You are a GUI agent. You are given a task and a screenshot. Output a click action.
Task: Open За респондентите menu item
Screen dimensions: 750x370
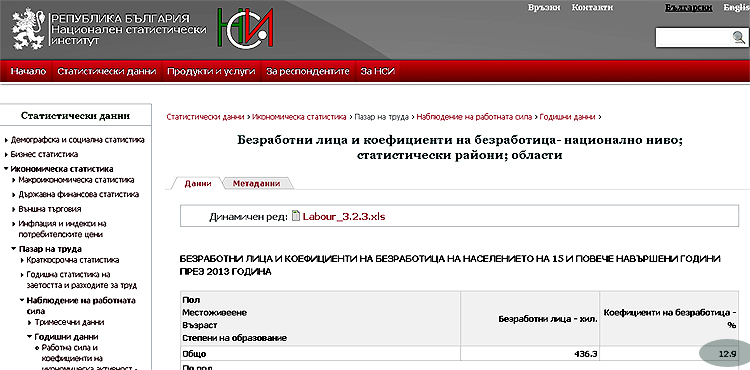tap(308, 72)
